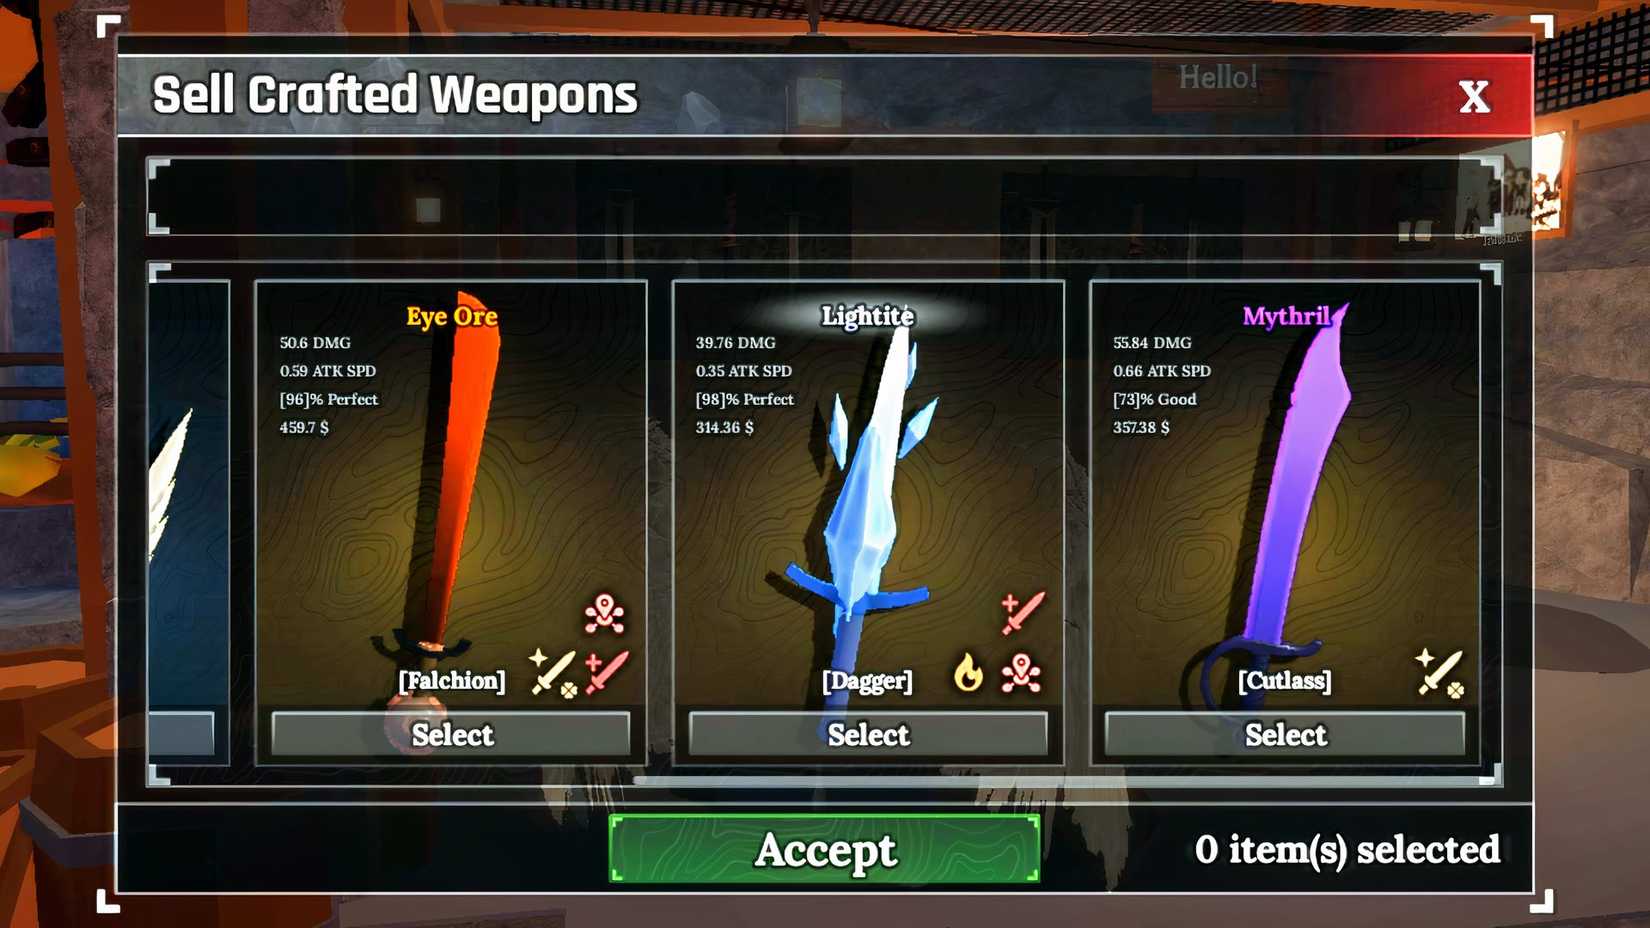Select the Lightite Dagger for selling
The image size is (1650, 928).
[868, 735]
